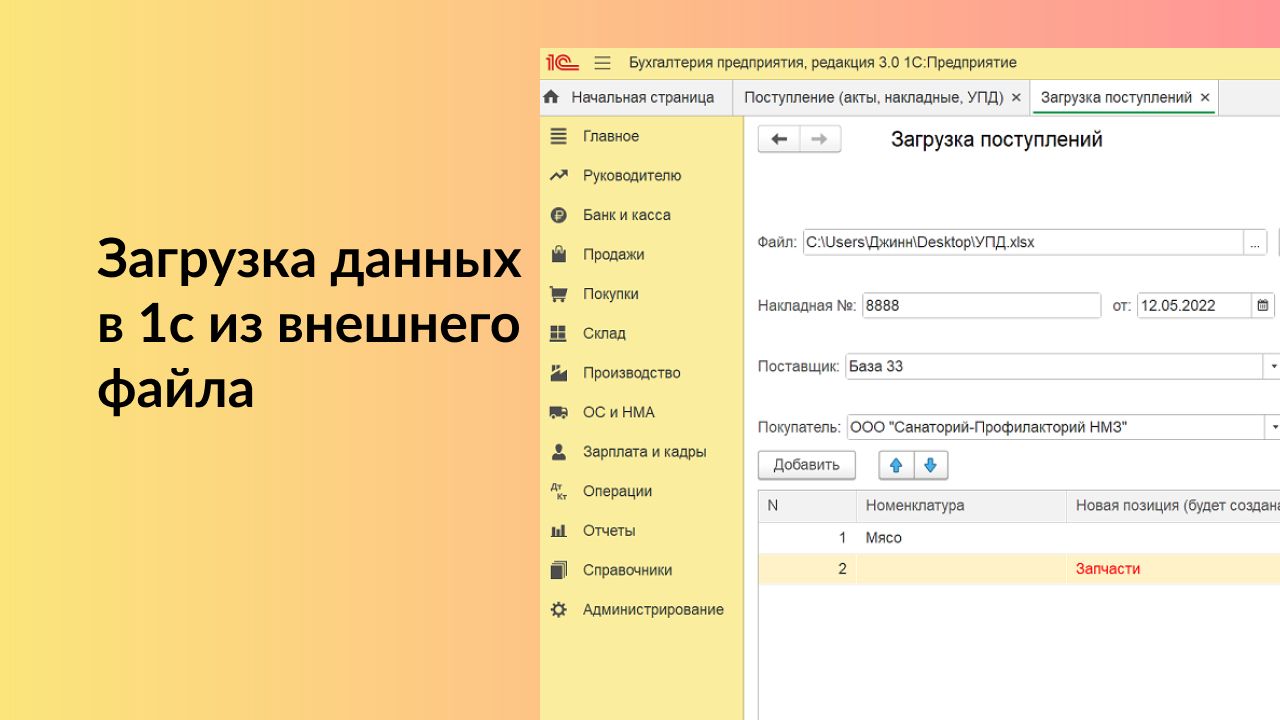This screenshot has width=1280, height=720.
Task: Go back with the left arrow button
Action: coord(779,140)
